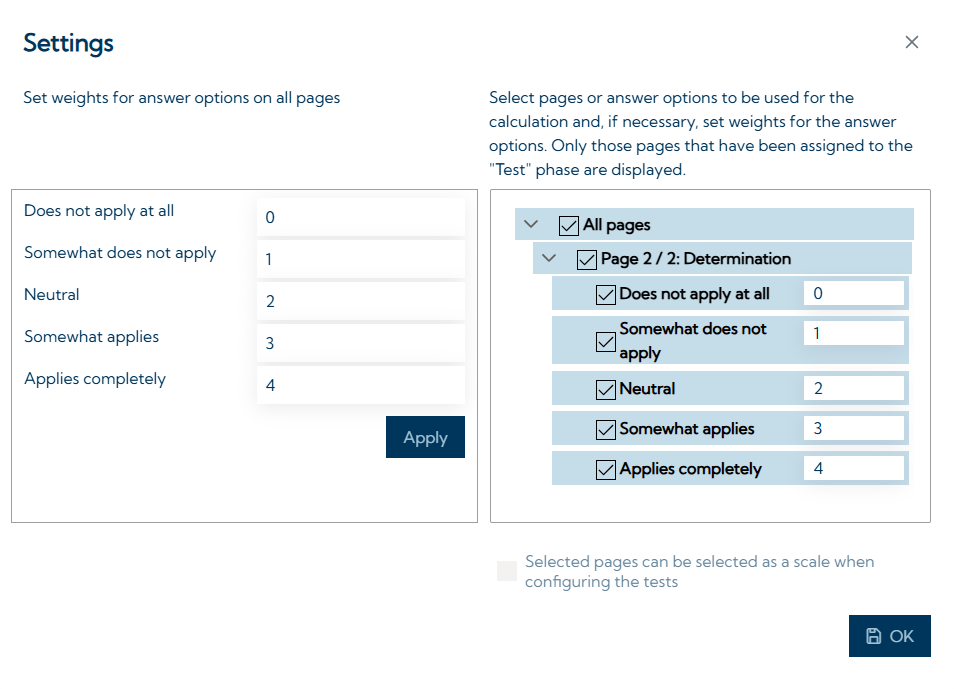Toggle the Page 2 / 2: Determination checkbox
The width and height of the screenshot is (954, 689).
pos(587,260)
